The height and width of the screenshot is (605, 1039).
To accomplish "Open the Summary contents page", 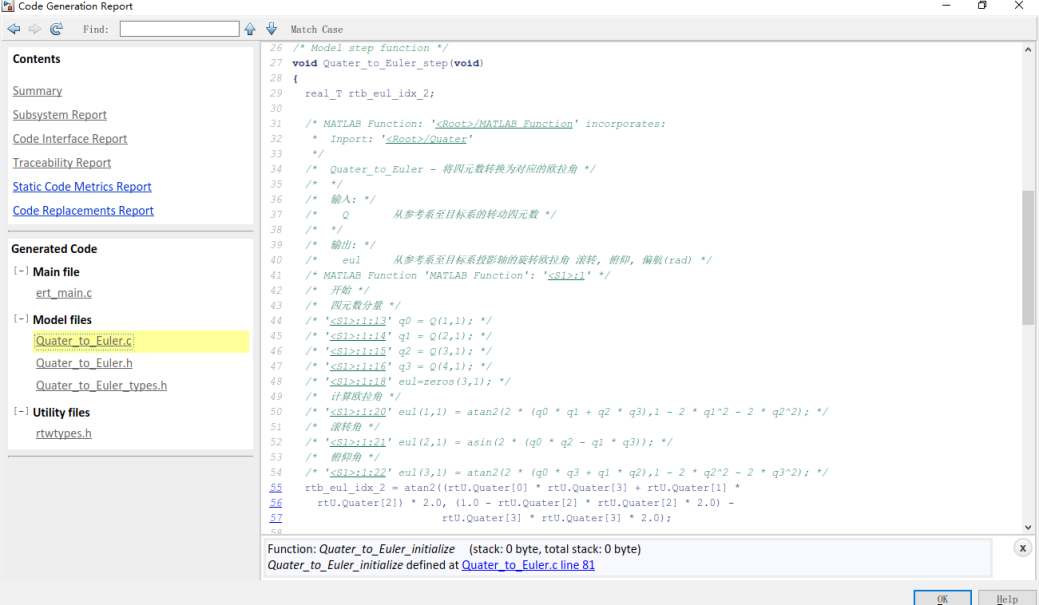I will 37,91.
